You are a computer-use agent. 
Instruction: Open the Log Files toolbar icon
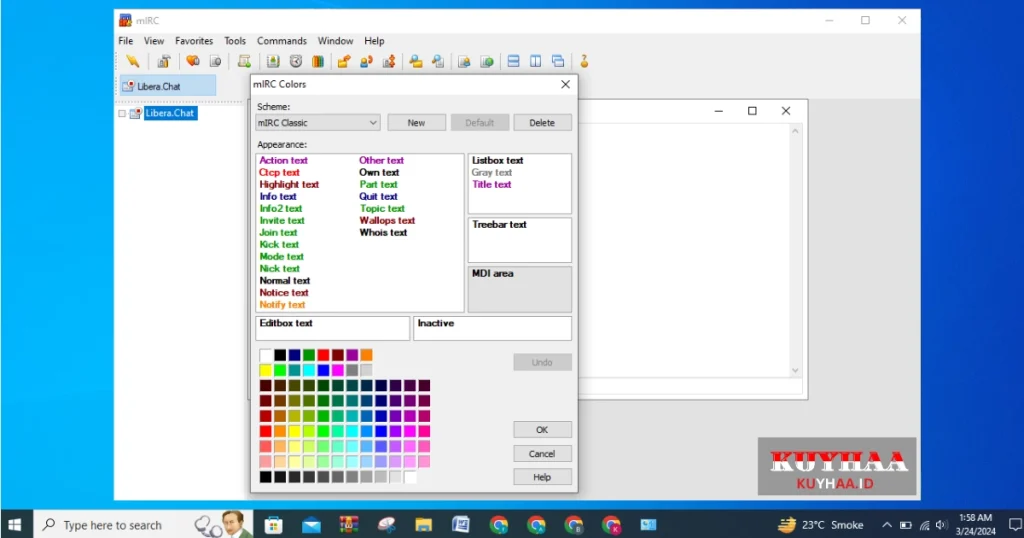(438, 61)
